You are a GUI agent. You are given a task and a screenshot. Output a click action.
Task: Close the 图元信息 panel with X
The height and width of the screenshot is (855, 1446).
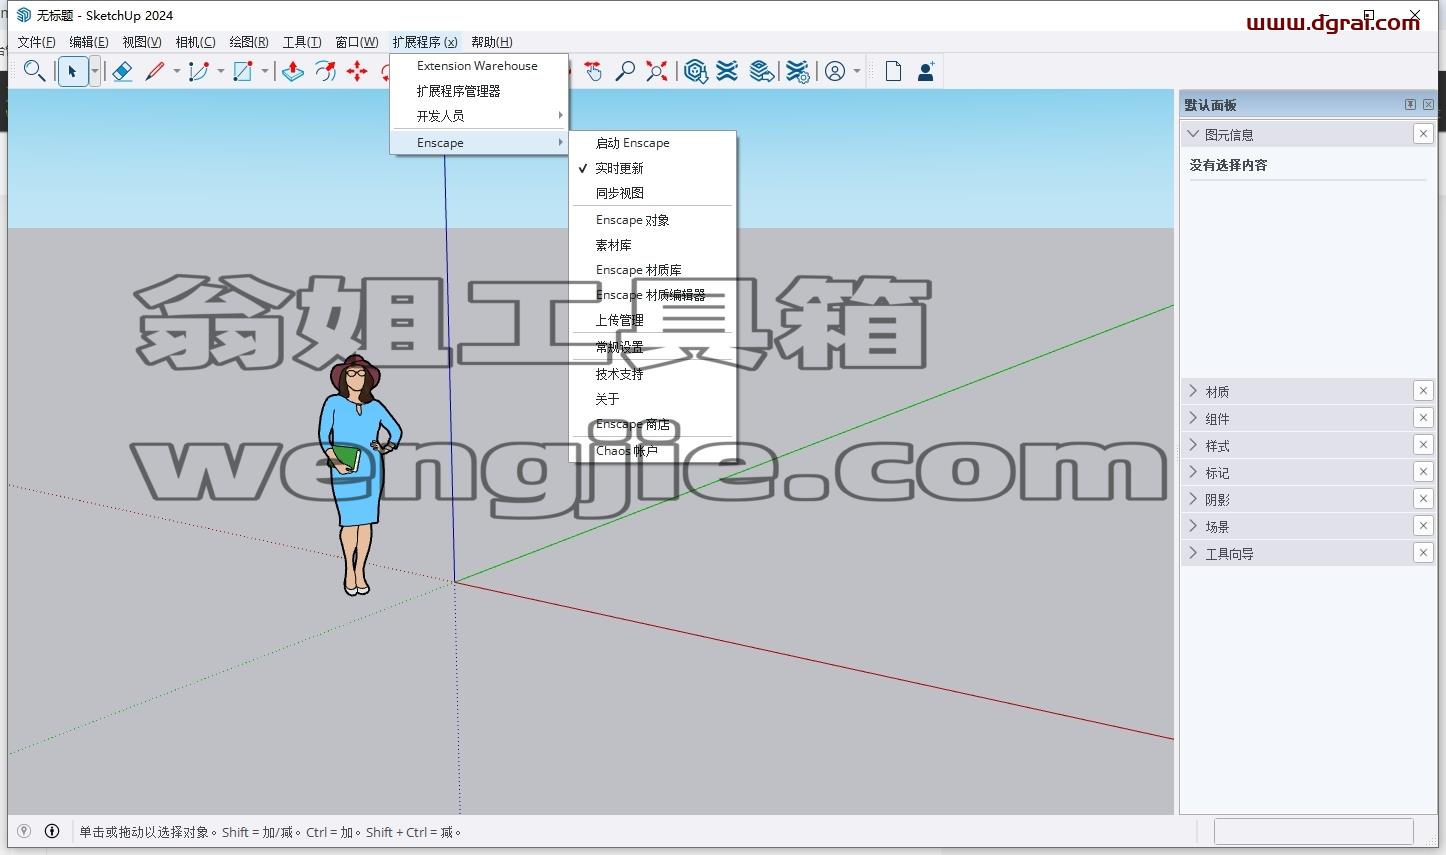click(x=1423, y=134)
